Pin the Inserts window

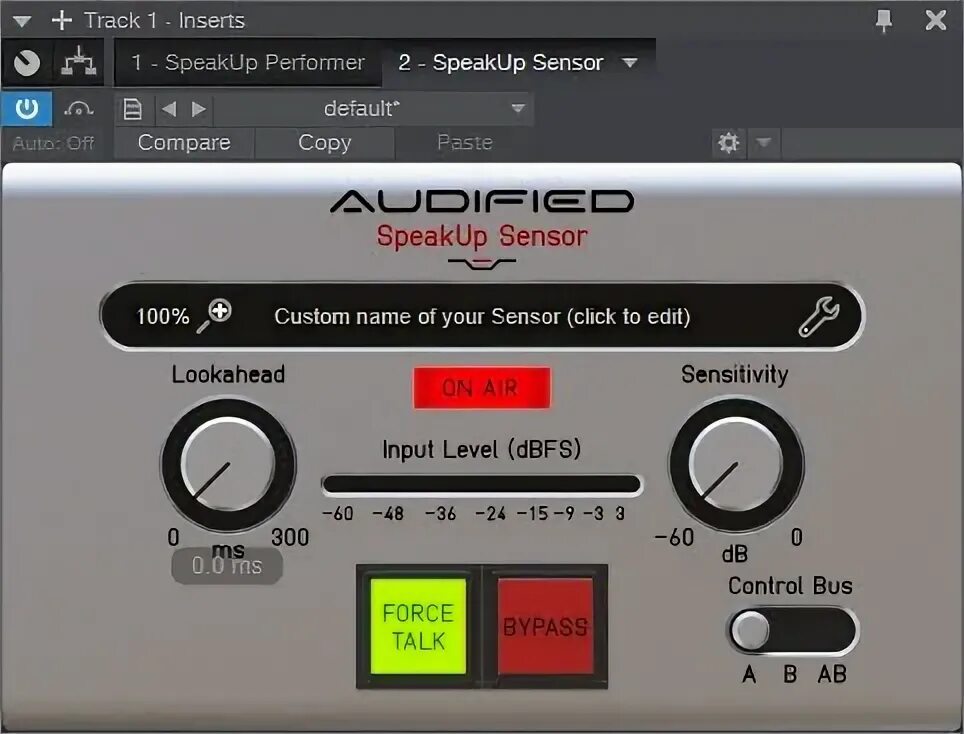(883, 21)
